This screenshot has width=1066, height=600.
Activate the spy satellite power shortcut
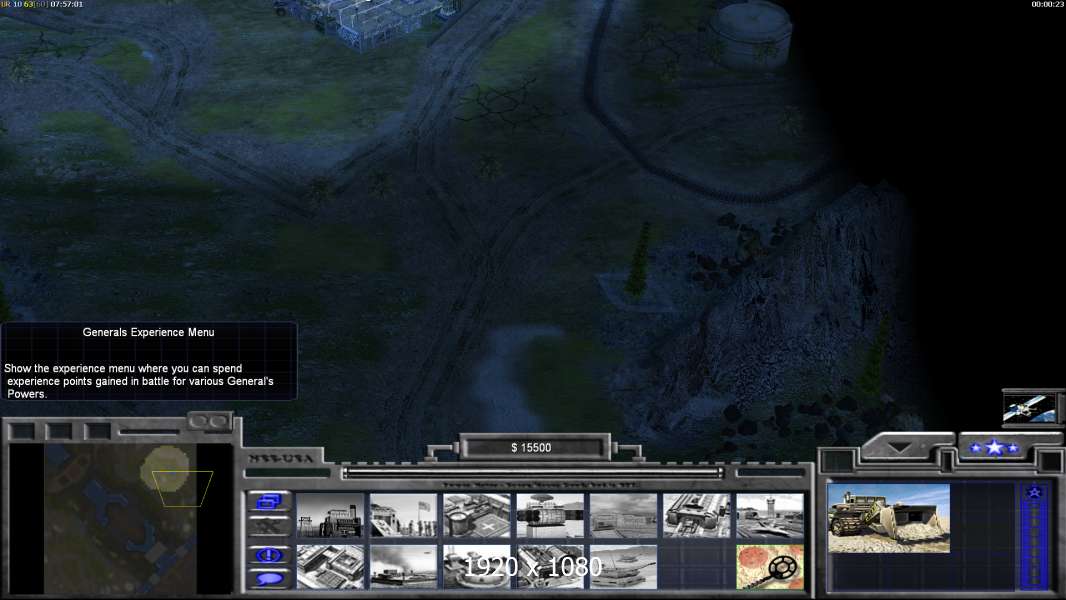pos(1031,407)
